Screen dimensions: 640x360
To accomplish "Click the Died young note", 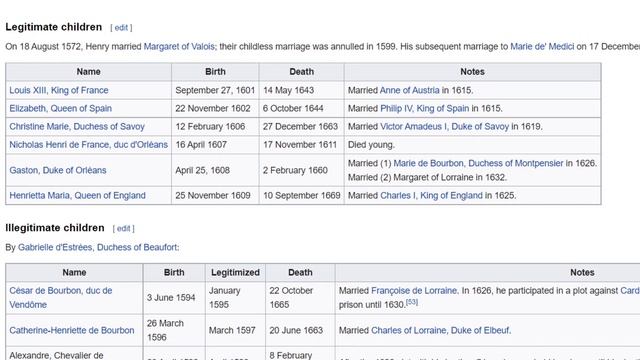I will click(x=371, y=145).
